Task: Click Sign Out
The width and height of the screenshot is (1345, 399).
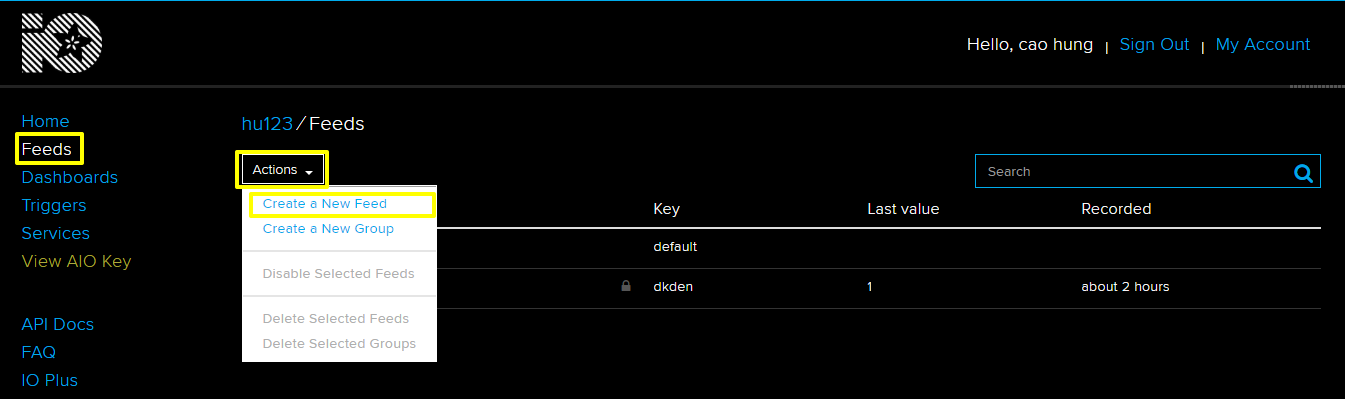Action: (x=1154, y=44)
